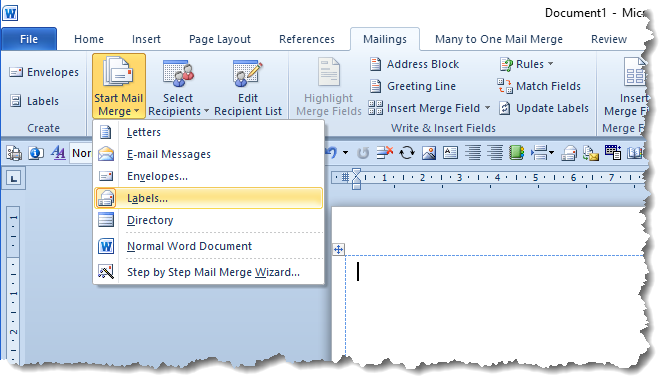Click the Labels icon in Create group
The image size is (670, 387).
pos(16,101)
